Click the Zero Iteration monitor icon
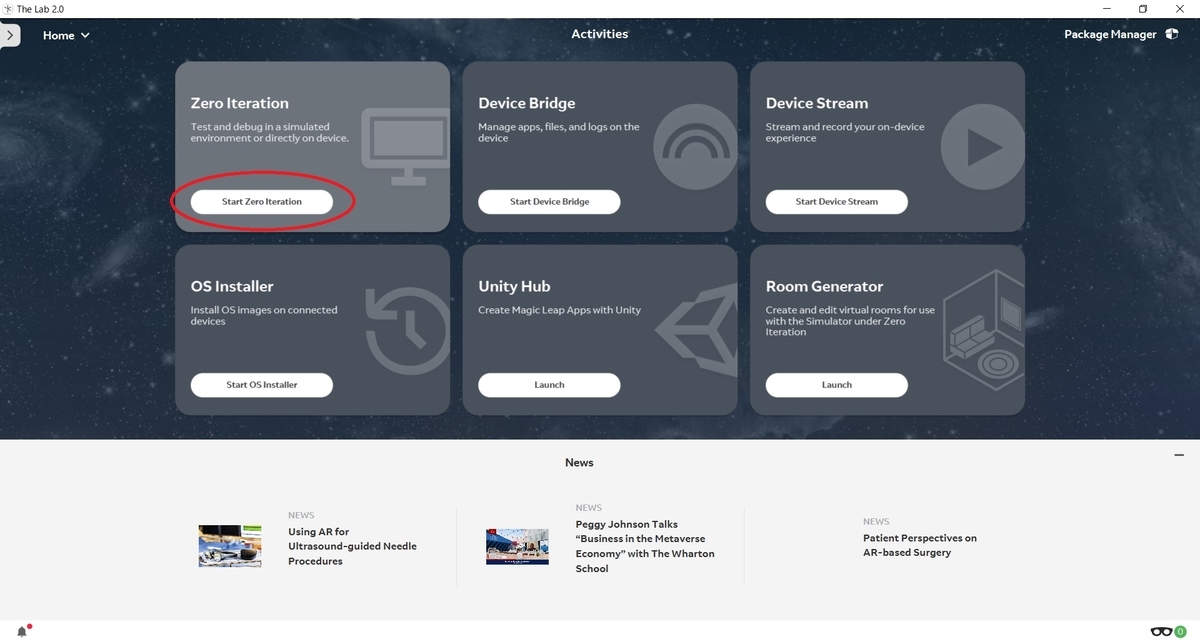 (x=405, y=148)
